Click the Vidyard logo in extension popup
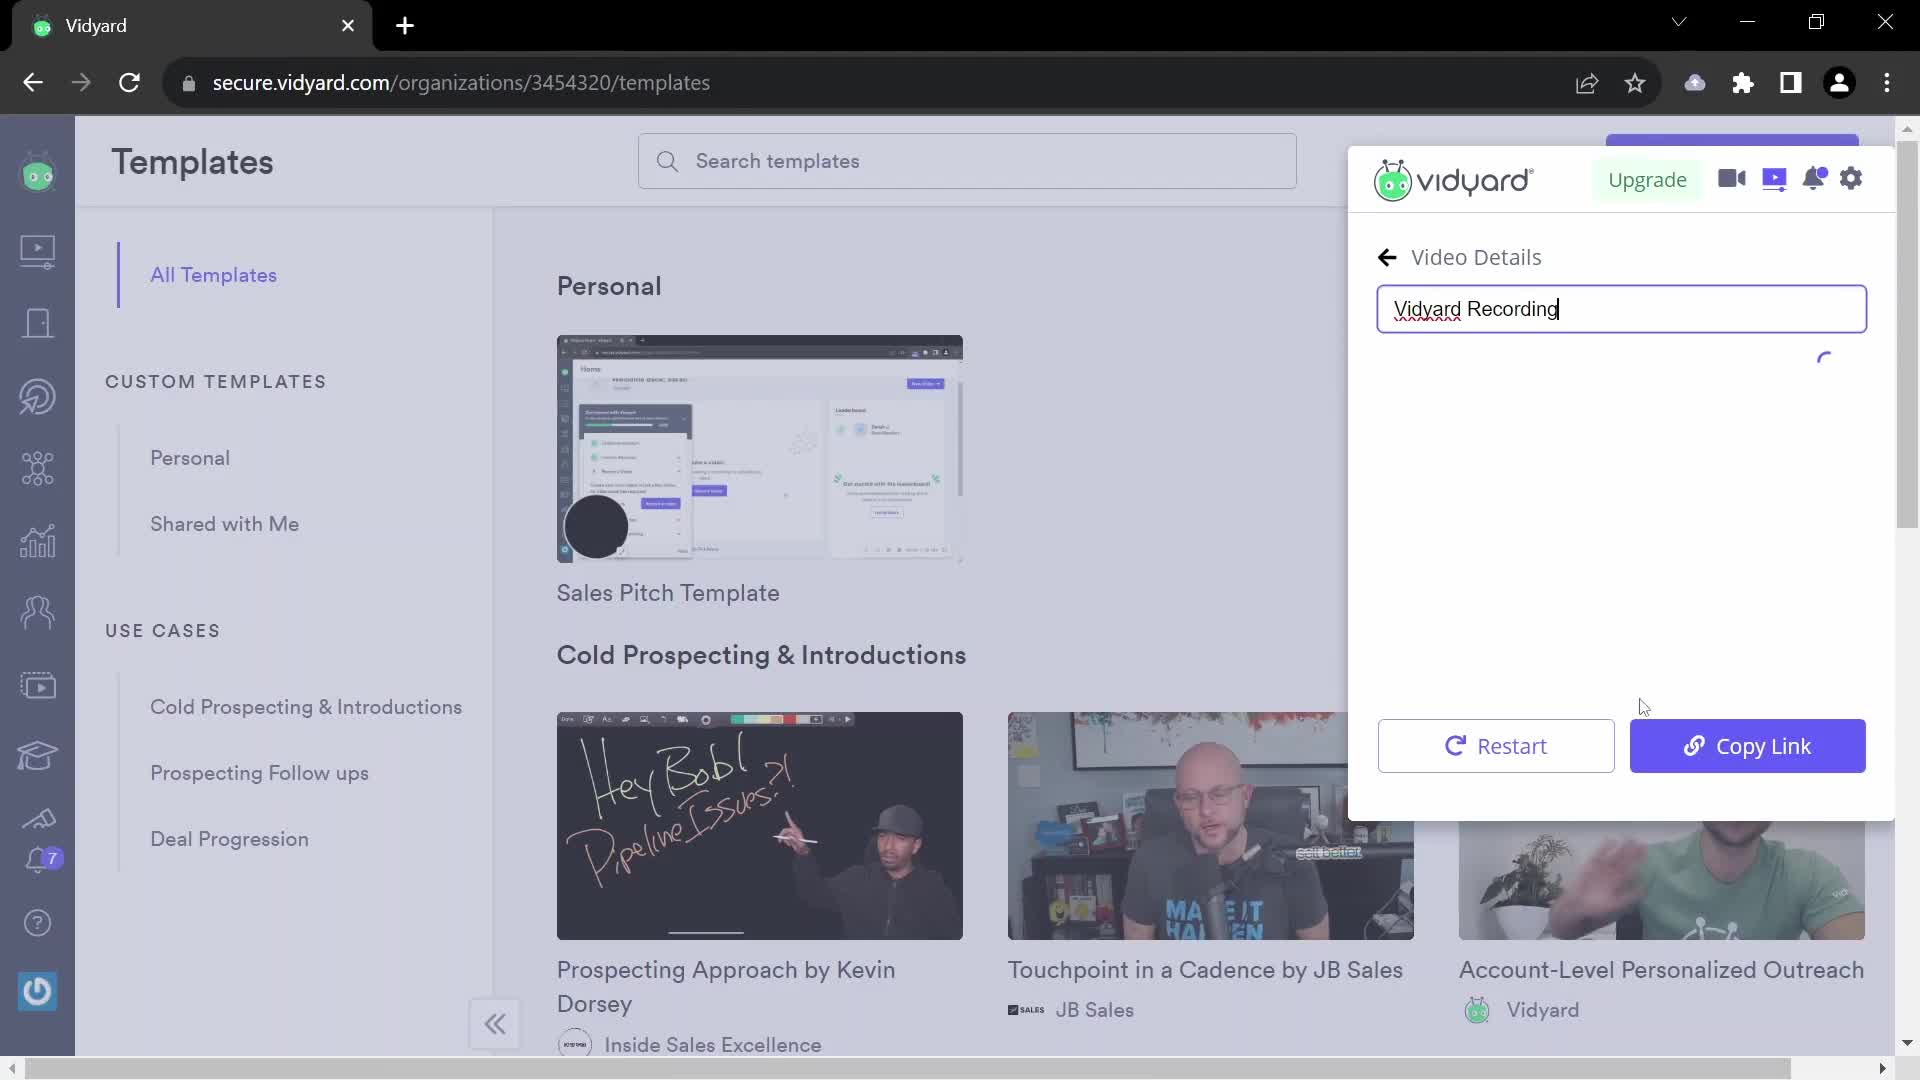1920x1080 pixels. [x=1452, y=179]
